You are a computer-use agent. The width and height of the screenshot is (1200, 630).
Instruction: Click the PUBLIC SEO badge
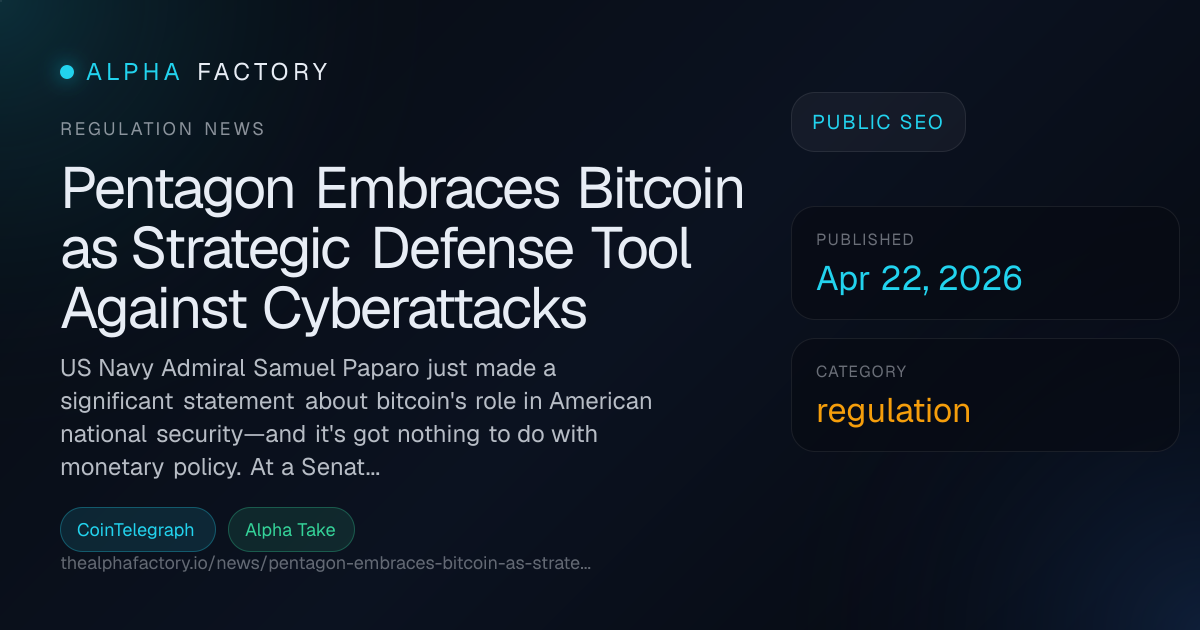pyautogui.click(x=877, y=122)
